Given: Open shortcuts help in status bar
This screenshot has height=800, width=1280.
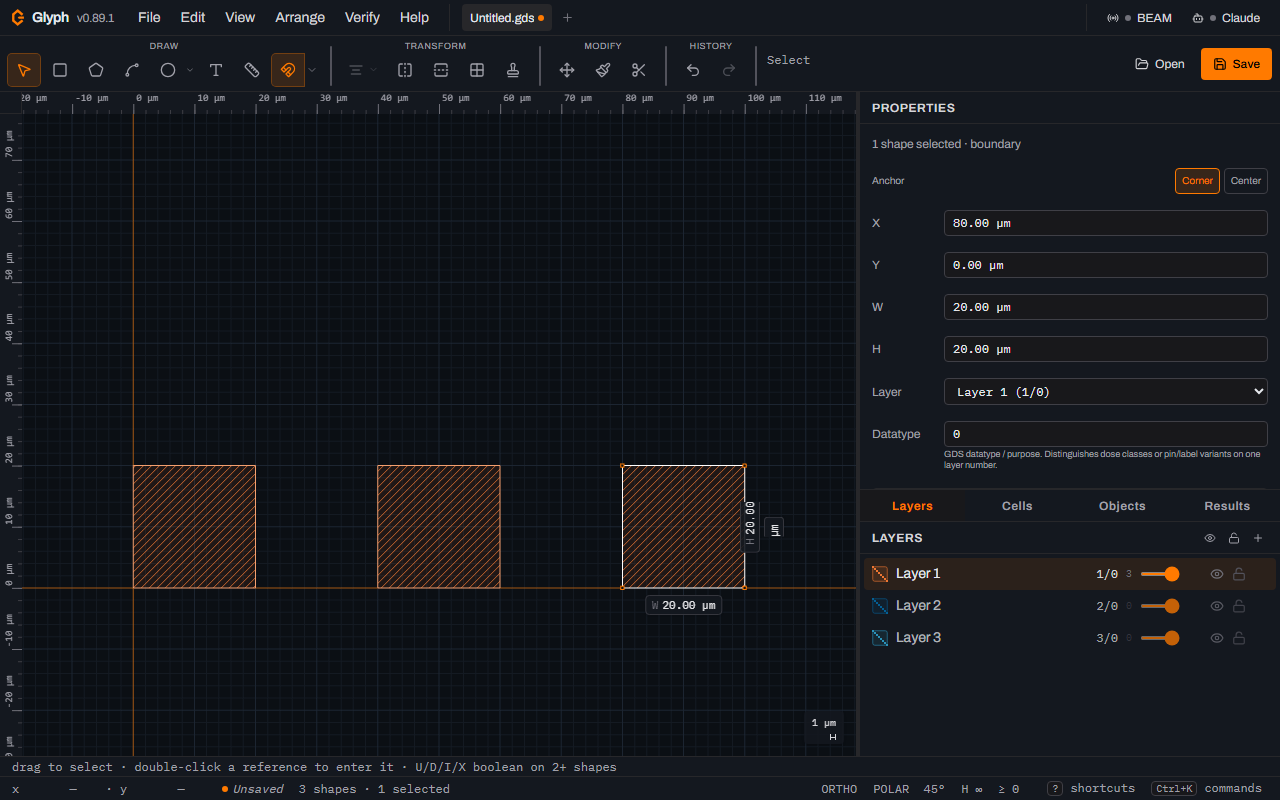Looking at the screenshot, I should click(1091, 789).
